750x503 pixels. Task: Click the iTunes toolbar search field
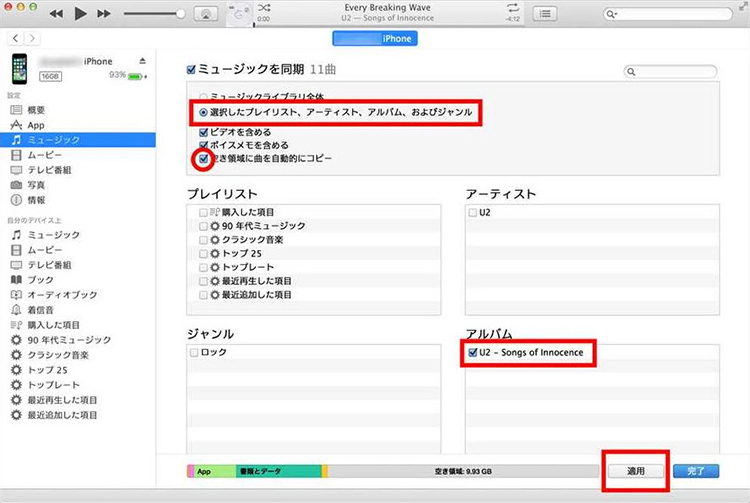pos(668,14)
